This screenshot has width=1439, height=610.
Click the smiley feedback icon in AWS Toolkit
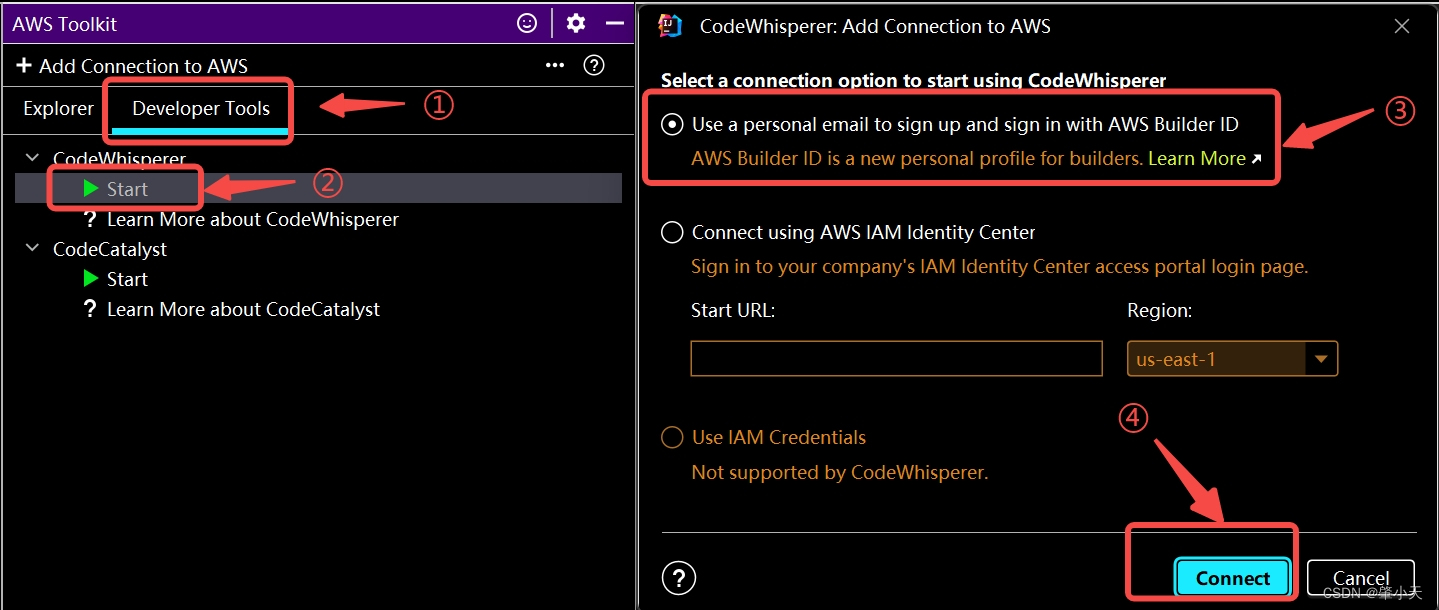[527, 23]
